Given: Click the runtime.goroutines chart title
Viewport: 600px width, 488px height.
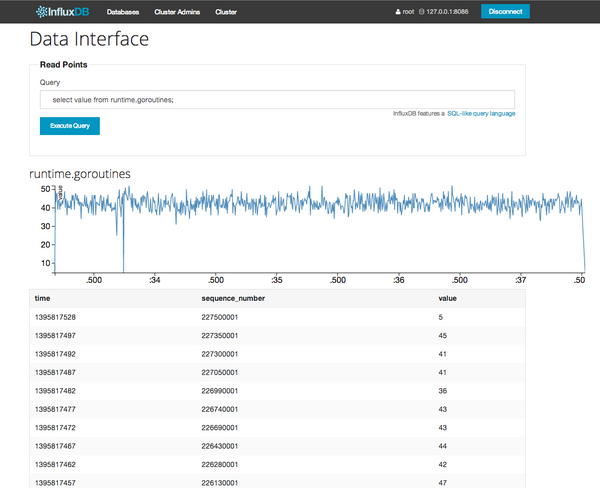Looking at the screenshot, I should click(x=80, y=174).
